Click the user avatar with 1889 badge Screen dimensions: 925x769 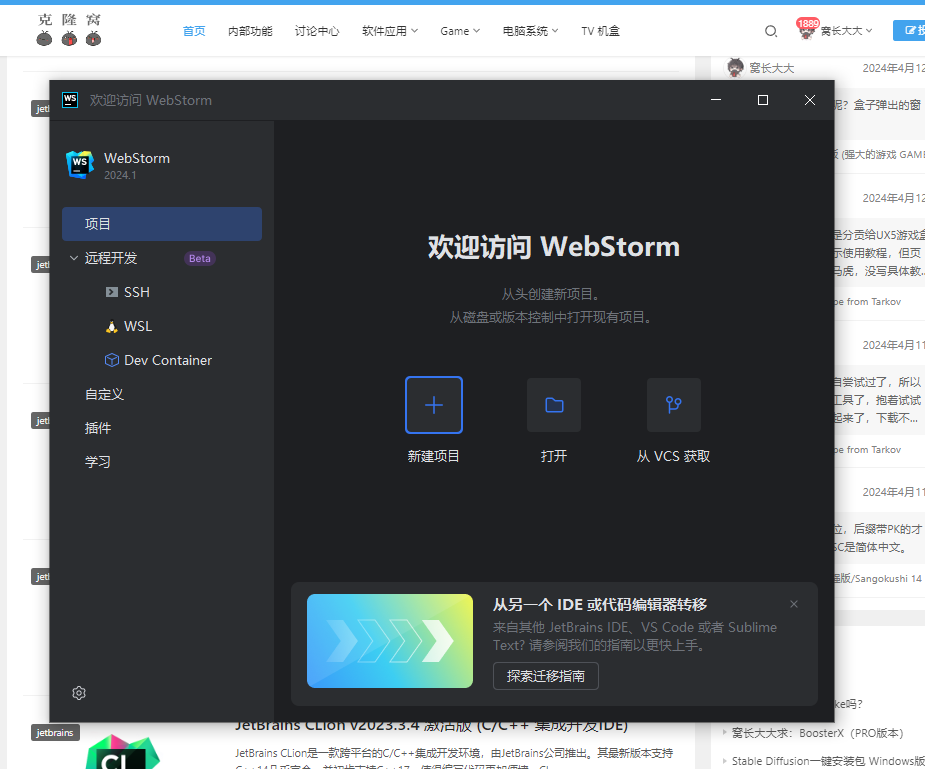807,29
